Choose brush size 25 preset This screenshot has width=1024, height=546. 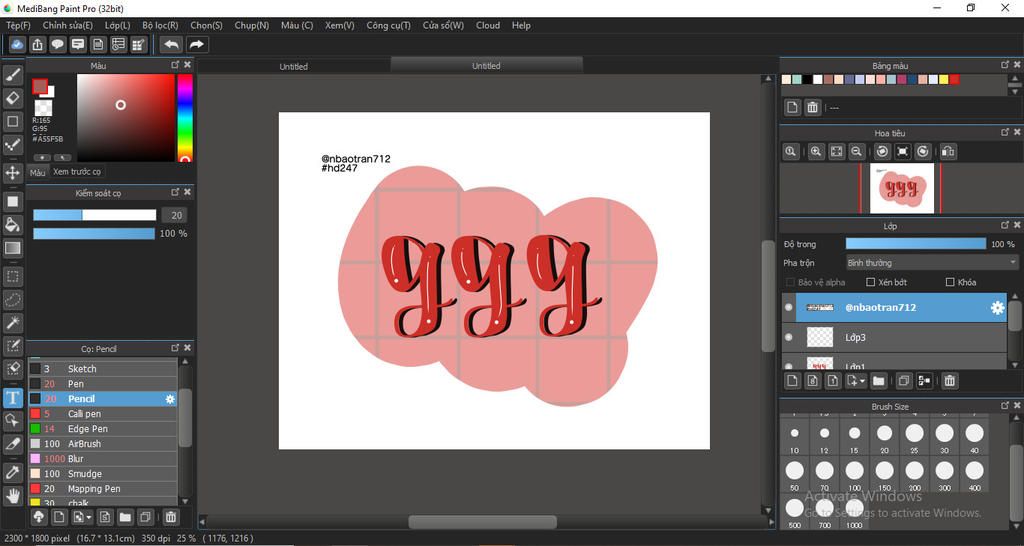click(914, 437)
